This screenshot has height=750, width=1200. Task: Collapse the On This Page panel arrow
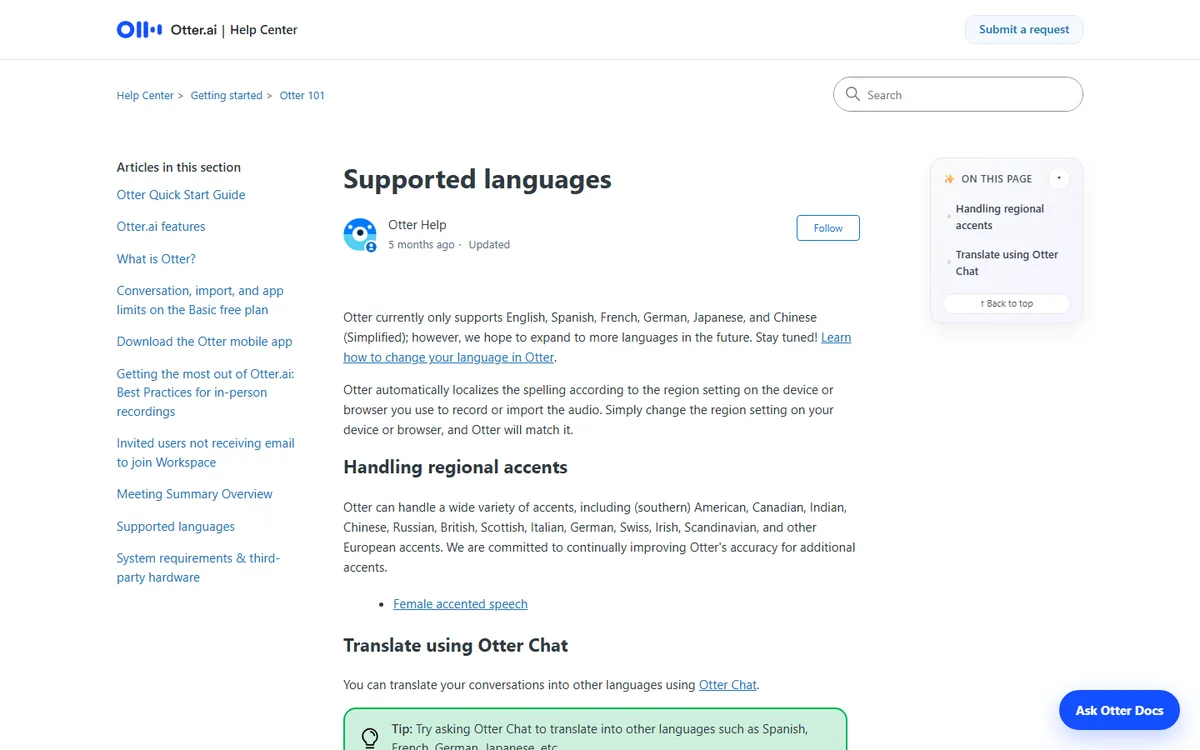tap(1059, 179)
